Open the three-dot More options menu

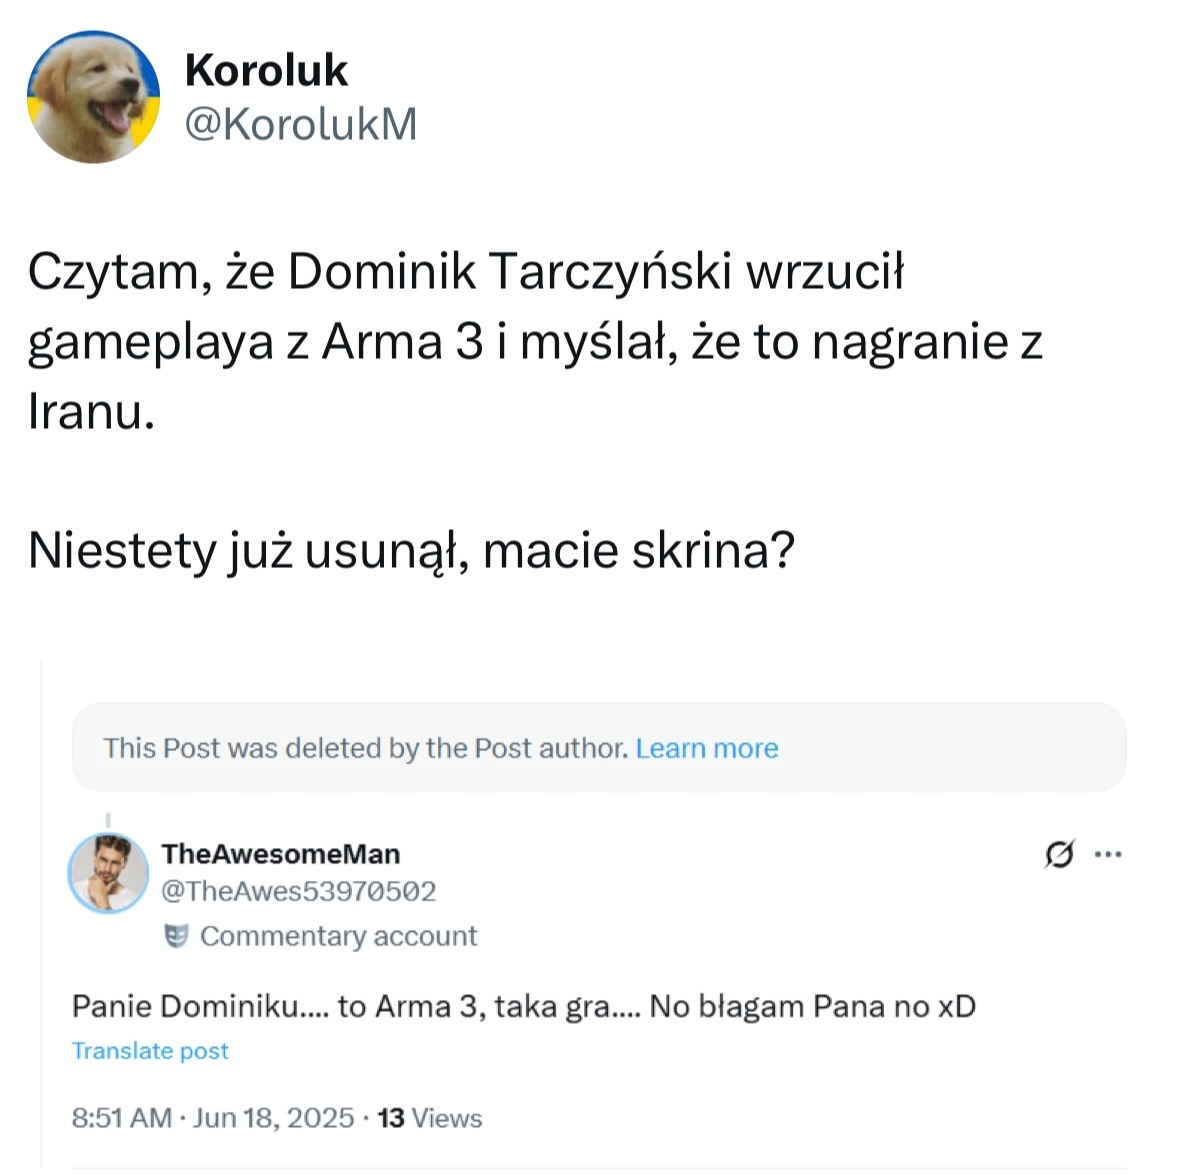point(1108,854)
